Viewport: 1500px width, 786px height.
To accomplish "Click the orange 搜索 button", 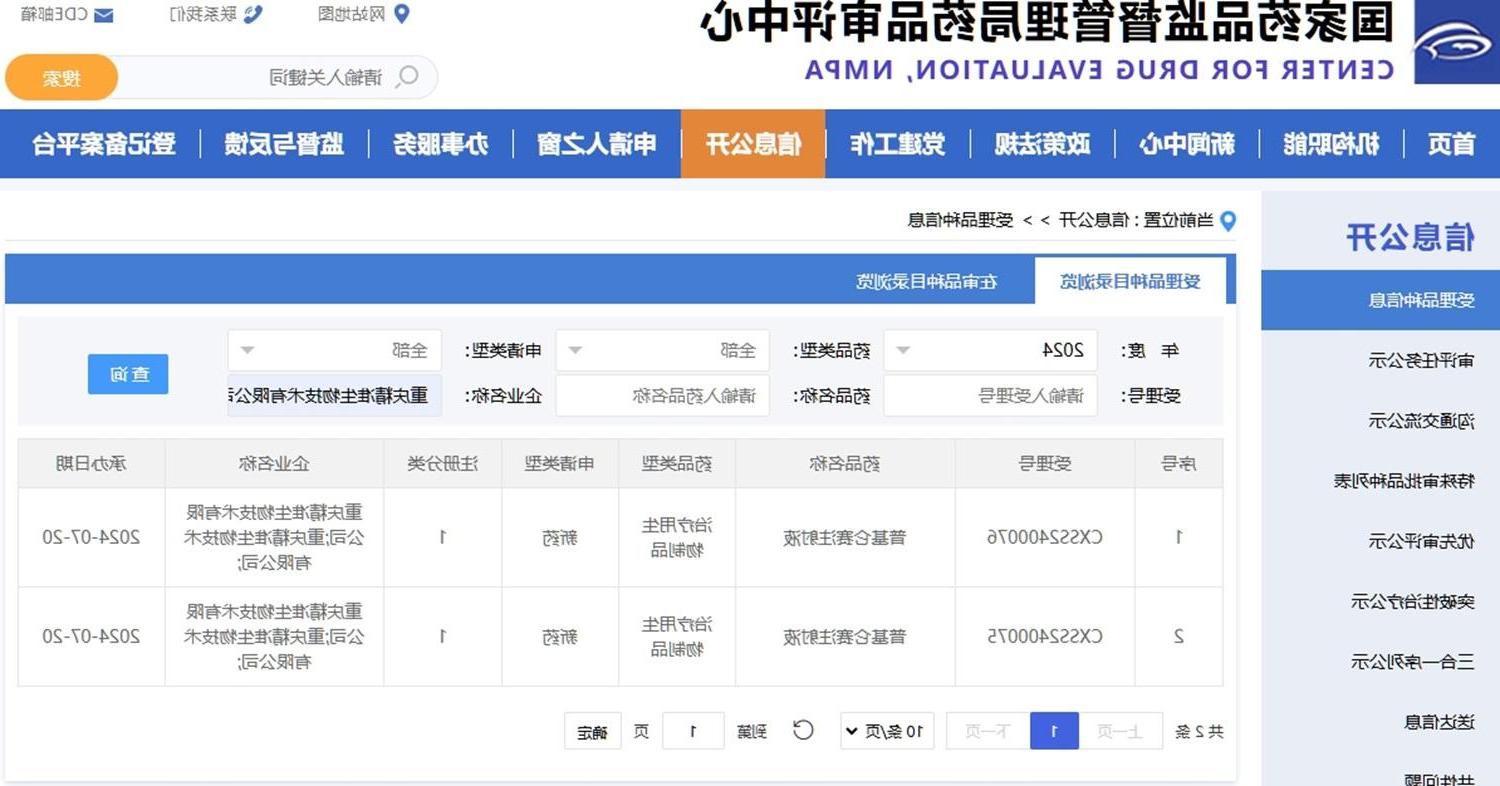I will (x=62, y=77).
